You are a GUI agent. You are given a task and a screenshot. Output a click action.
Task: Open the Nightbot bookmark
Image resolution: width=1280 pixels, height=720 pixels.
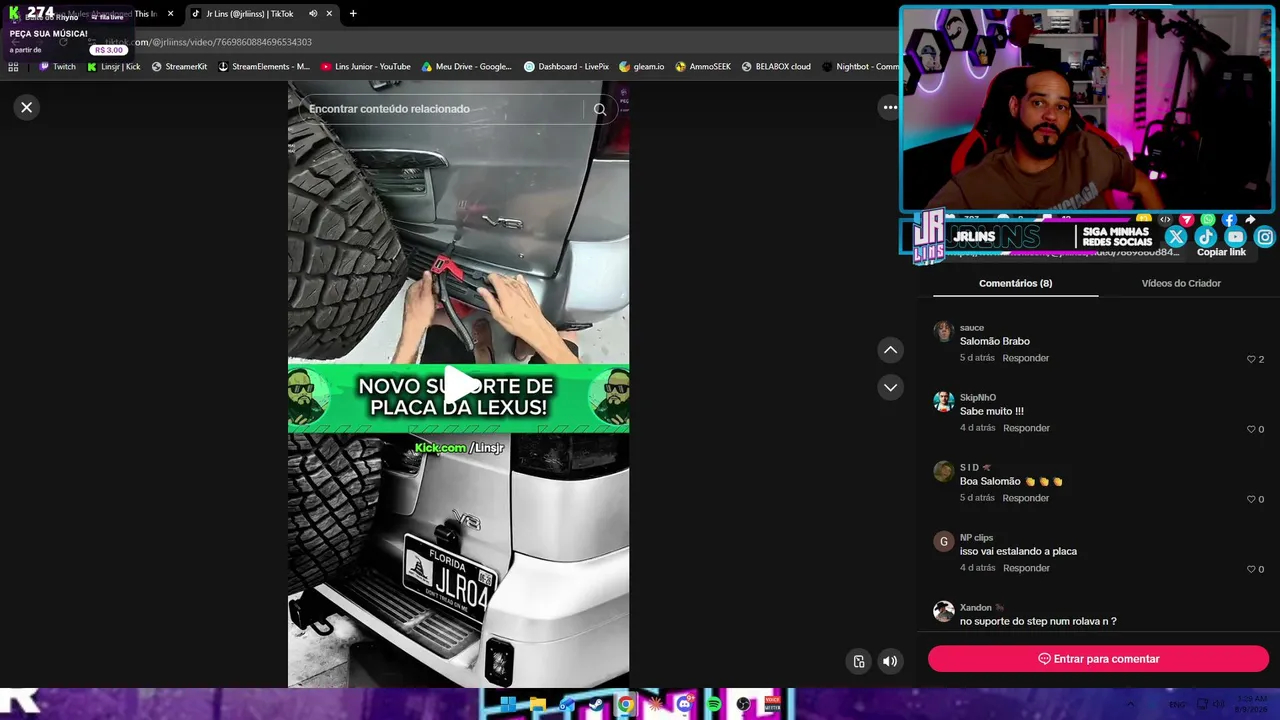click(860, 67)
